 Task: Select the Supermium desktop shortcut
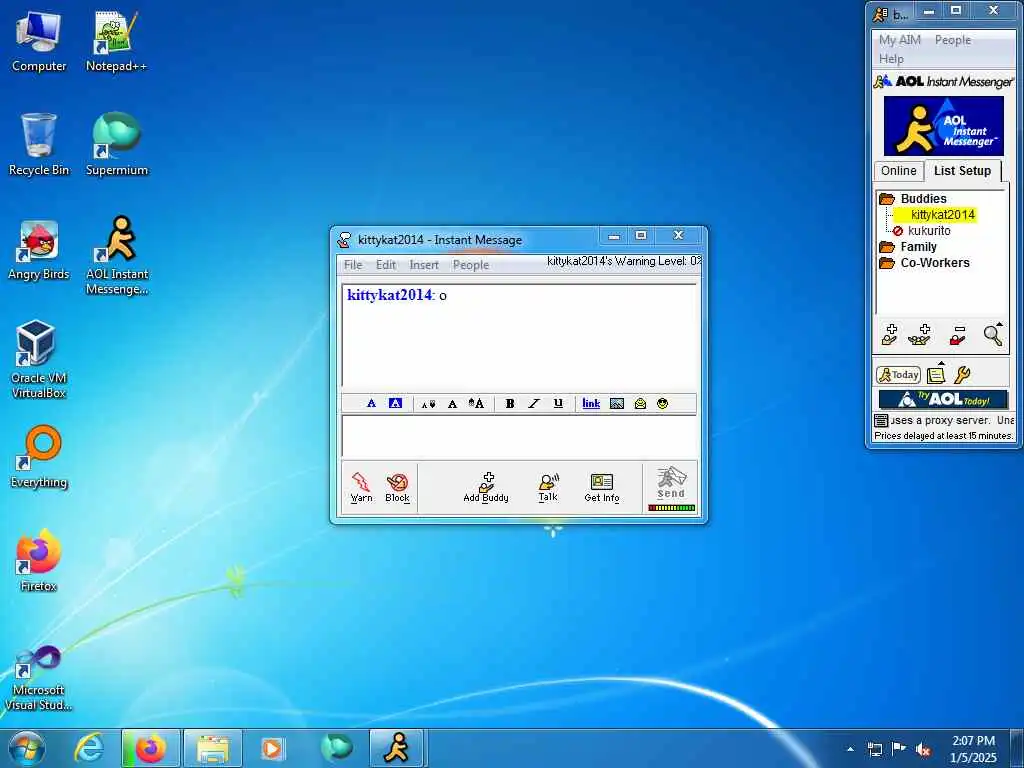pyautogui.click(x=116, y=144)
